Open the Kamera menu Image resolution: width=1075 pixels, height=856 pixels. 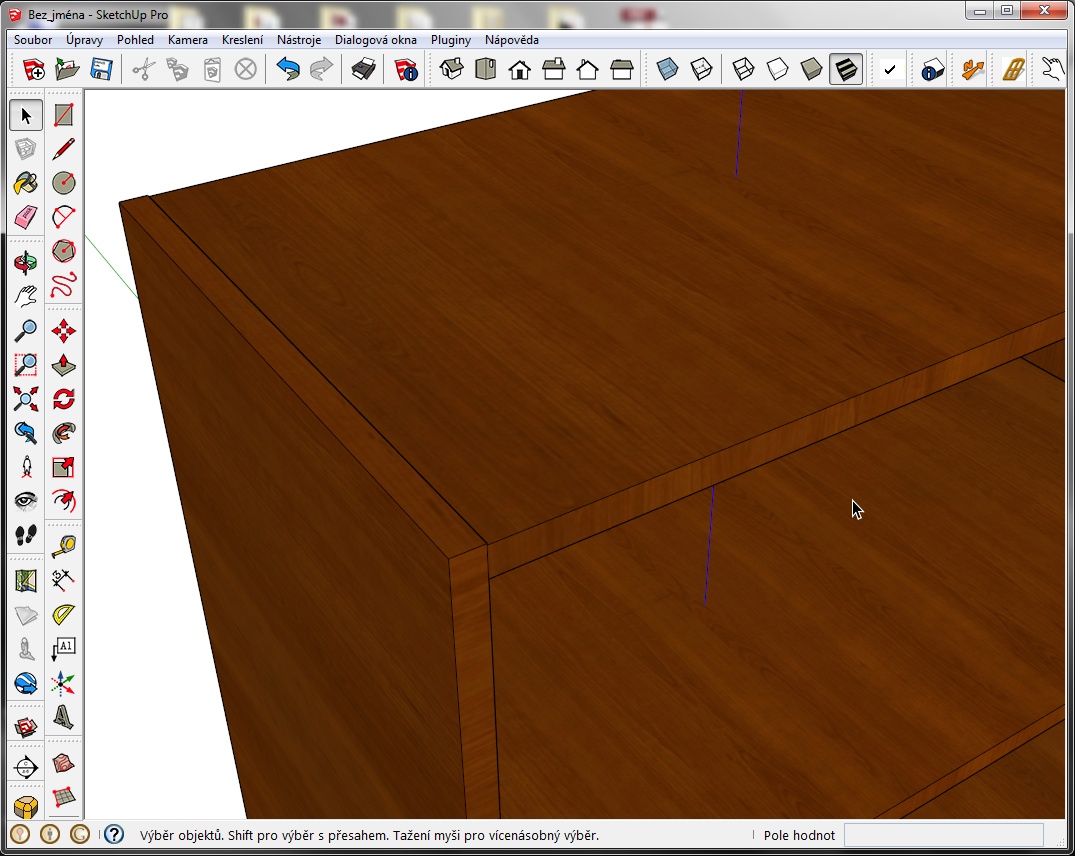tap(188, 40)
